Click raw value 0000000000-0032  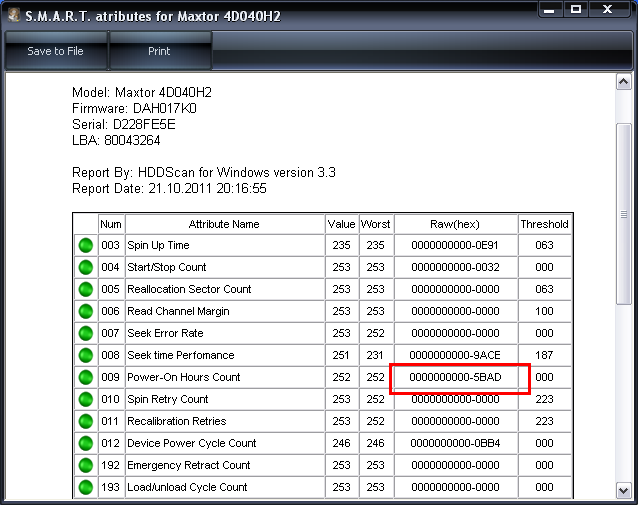pyautogui.click(x=455, y=267)
